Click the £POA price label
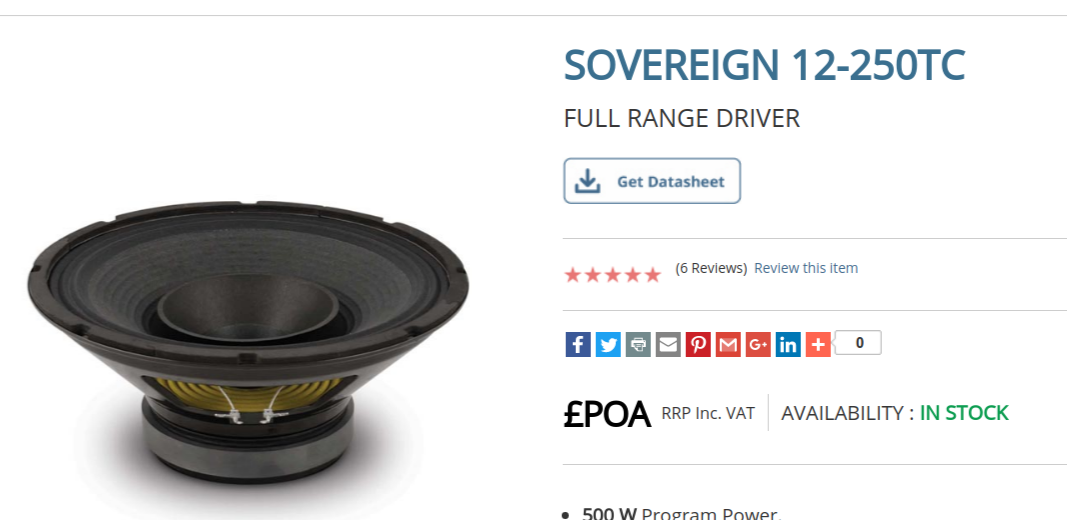The width and height of the screenshot is (1067, 520). (607, 413)
